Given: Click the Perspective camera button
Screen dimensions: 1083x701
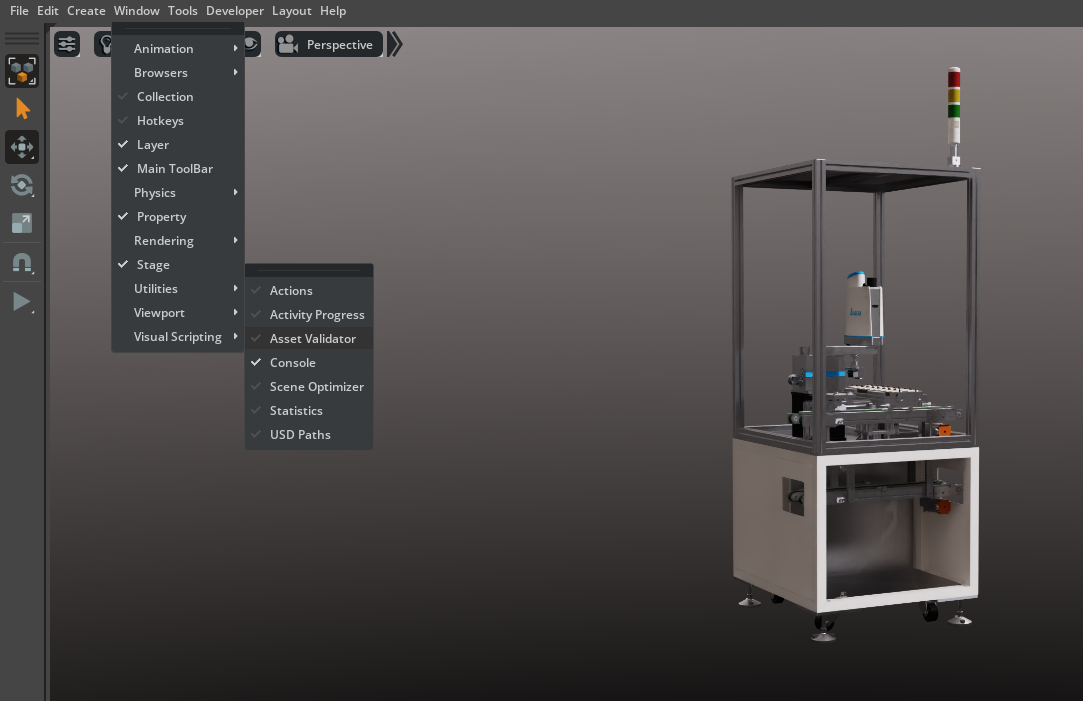Looking at the screenshot, I should [328, 44].
